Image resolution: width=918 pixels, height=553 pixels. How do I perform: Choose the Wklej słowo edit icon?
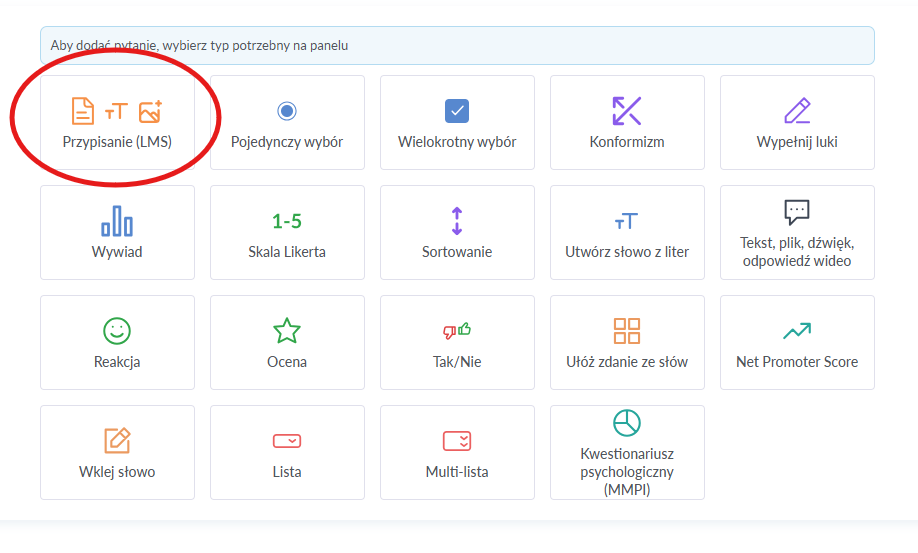tap(117, 441)
